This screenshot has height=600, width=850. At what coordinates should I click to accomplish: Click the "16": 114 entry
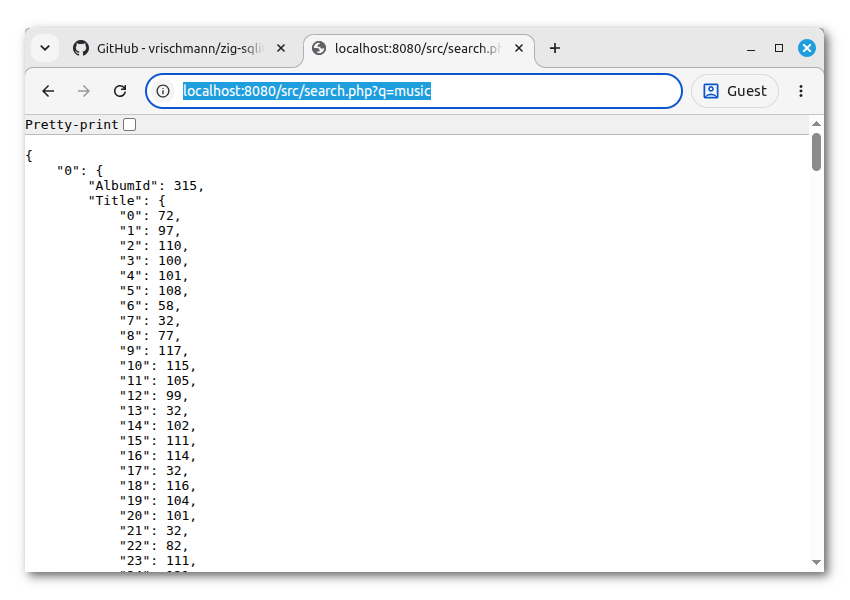(157, 456)
